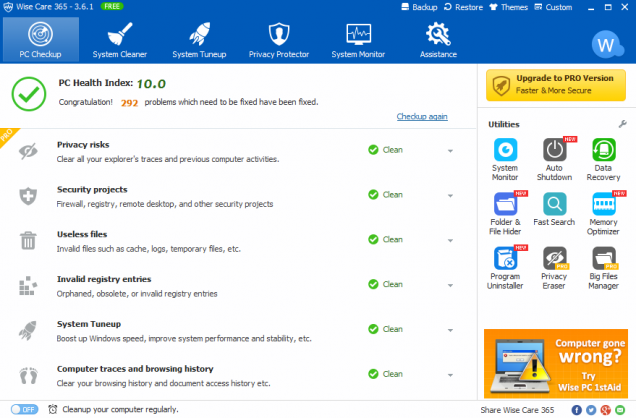Open the Privacy Eraser utility
The height and width of the screenshot is (418, 636).
[554, 258]
